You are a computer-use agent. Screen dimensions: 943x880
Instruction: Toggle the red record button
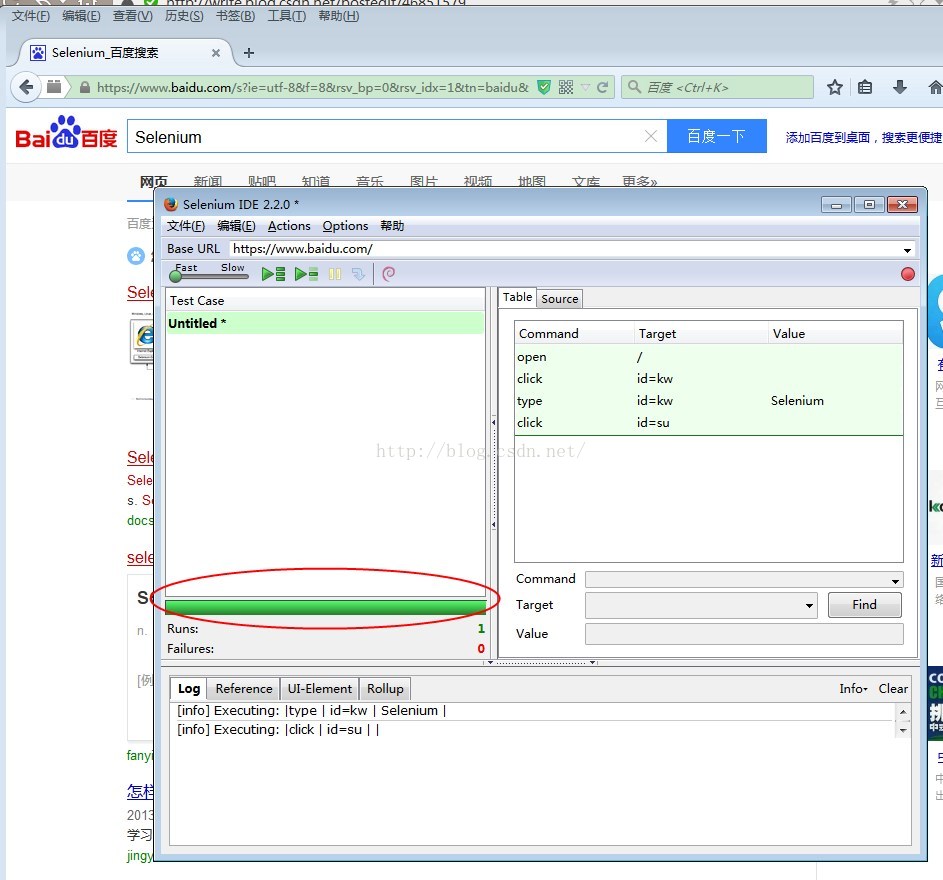click(908, 274)
